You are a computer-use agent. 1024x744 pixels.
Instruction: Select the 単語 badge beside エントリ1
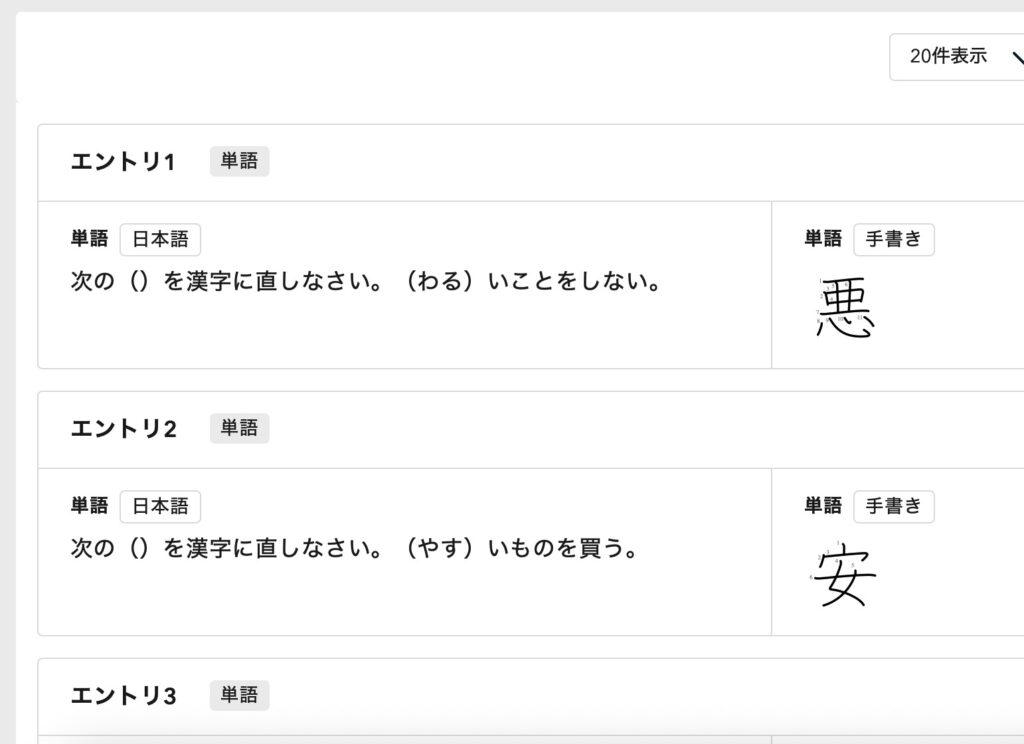239,161
